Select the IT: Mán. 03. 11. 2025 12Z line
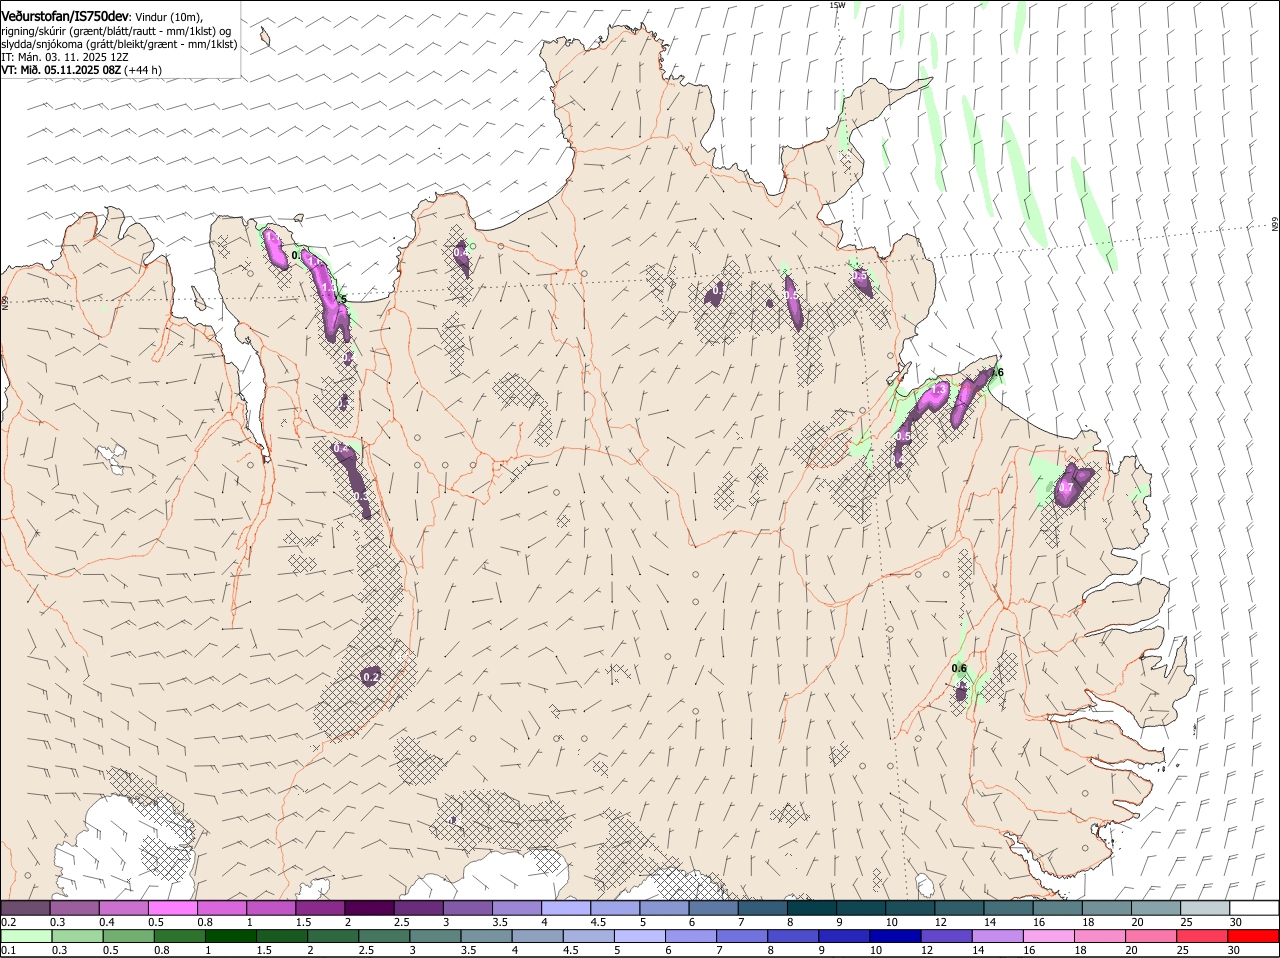Image resolution: width=1280 pixels, height=958 pixels. tap(65, 57)
